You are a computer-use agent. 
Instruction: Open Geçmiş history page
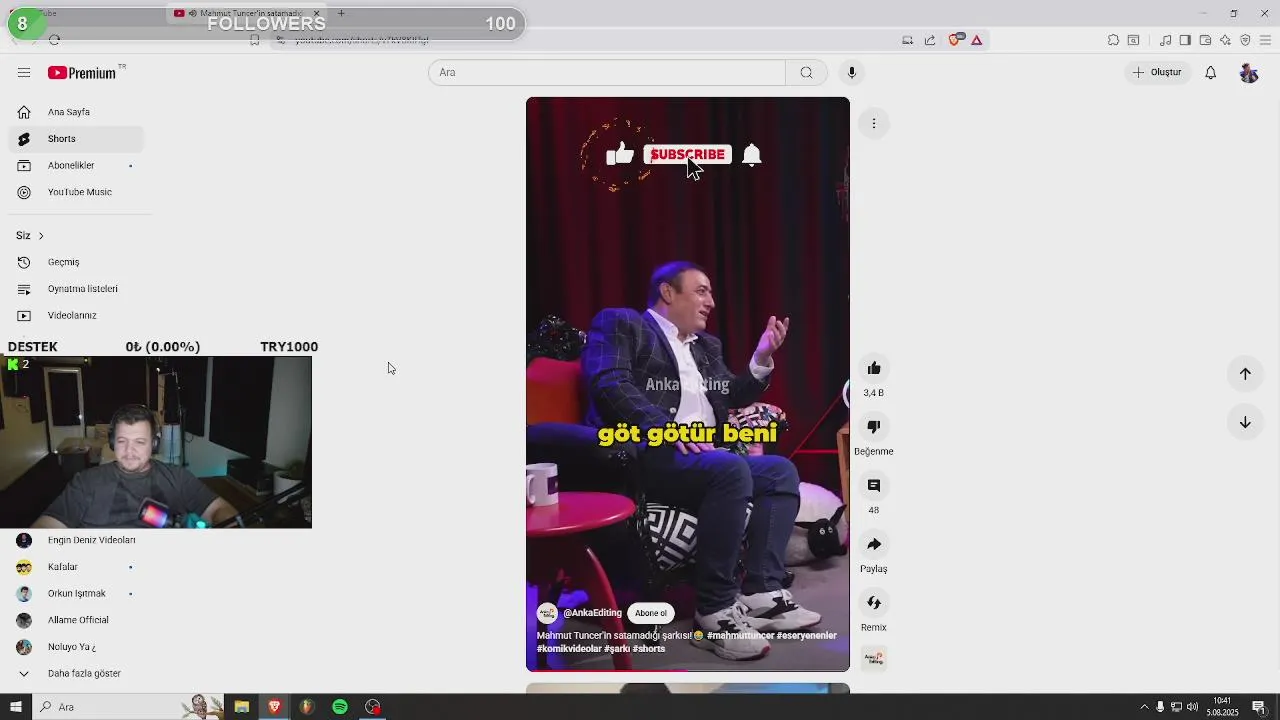76,262
